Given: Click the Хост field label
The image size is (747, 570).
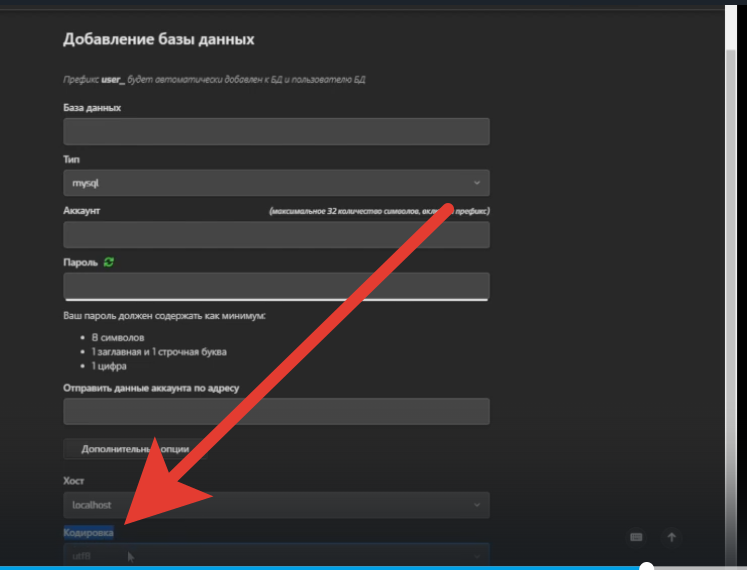Looking at the screenshot, I should (75, 481).
